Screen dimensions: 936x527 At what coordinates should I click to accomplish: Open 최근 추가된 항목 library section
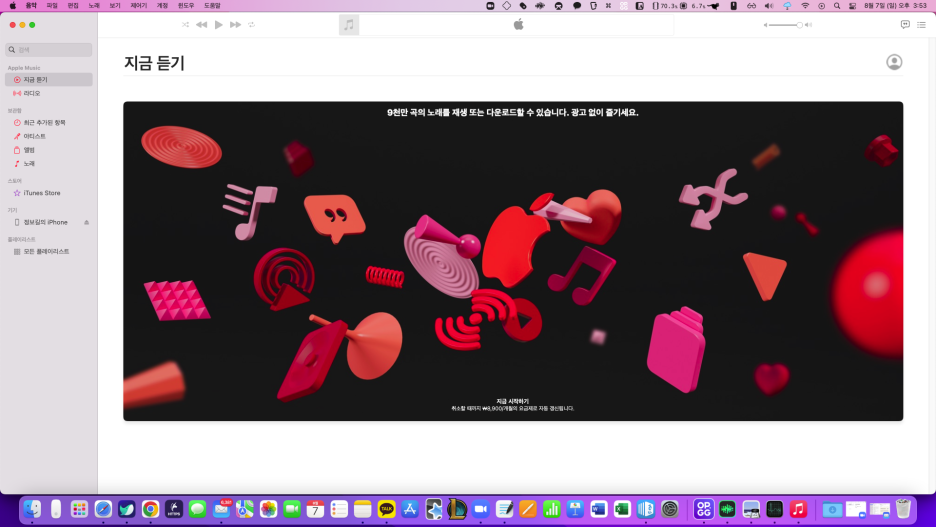click(49, 122)
